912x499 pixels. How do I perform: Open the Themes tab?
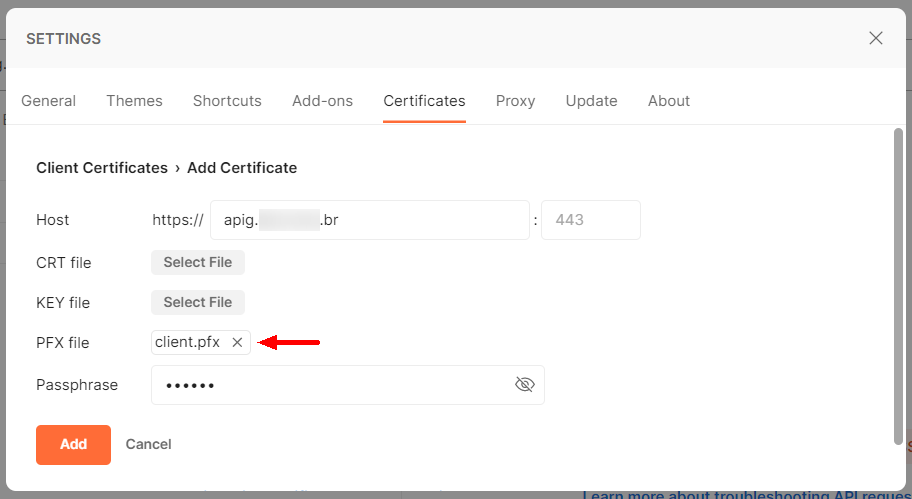(x=134, y=101)
